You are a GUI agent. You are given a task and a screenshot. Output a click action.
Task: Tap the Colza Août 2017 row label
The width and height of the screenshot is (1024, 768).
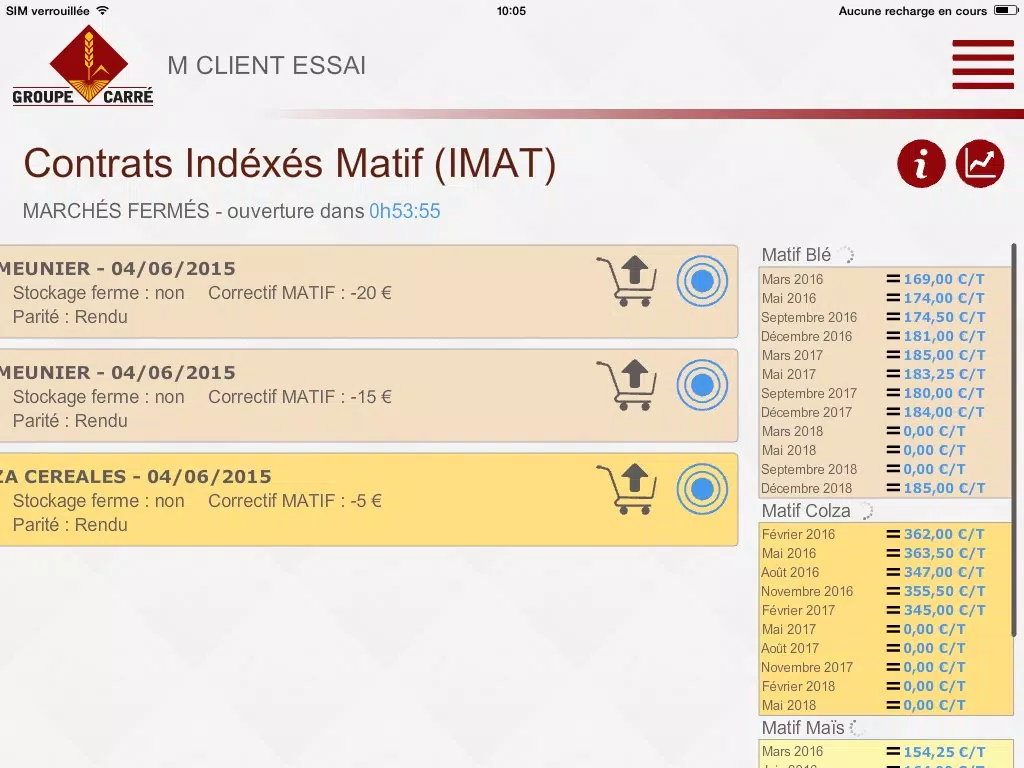[x=790, y=648]
